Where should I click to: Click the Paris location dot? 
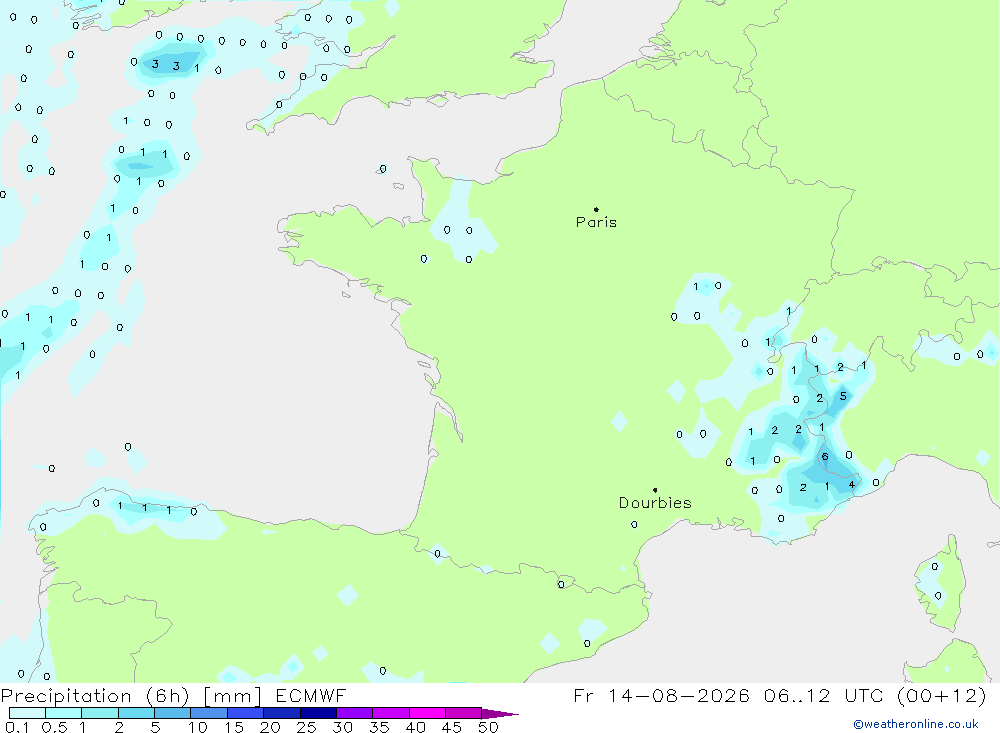pyautogui.click(x=596, y=209)
